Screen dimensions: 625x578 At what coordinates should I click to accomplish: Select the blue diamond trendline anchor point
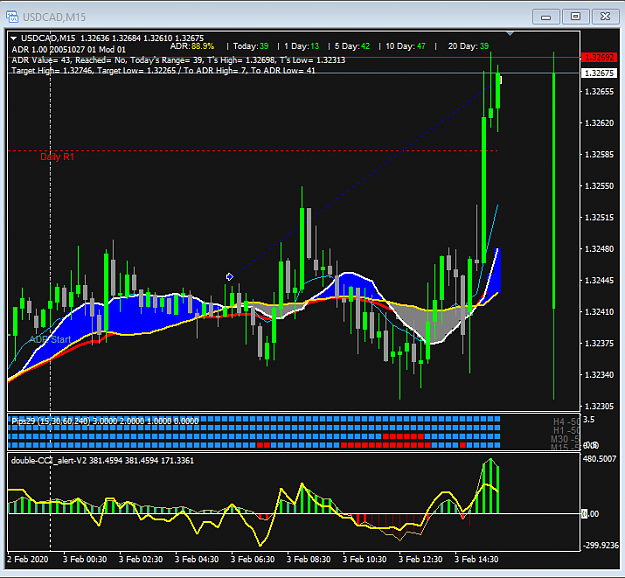(229, 277)
